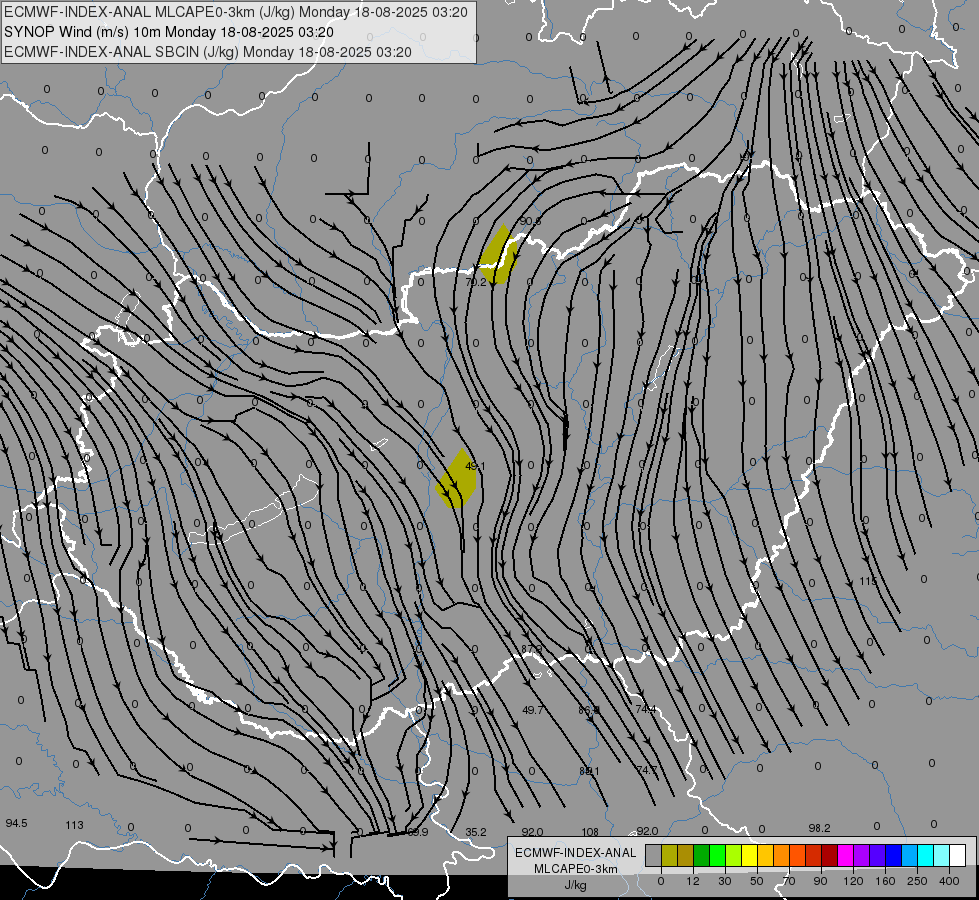Image resolution: width=979 pixels, height=900 pixels.
Task: Click the legend tick label 70
Action: pos(789,881)
